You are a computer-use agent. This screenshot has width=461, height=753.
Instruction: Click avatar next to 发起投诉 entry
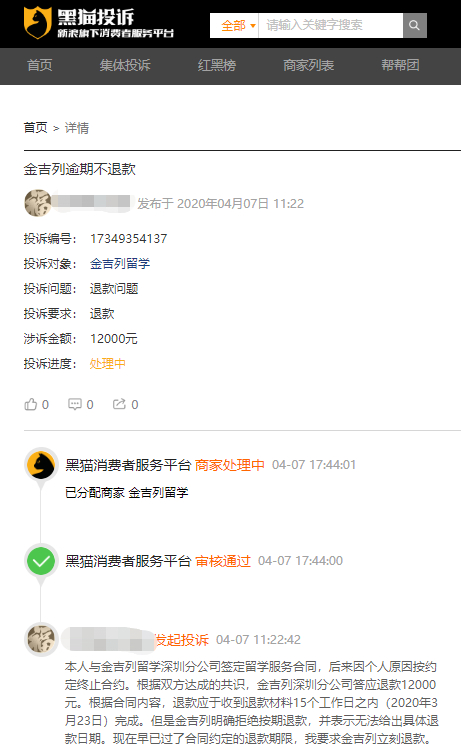41,640
